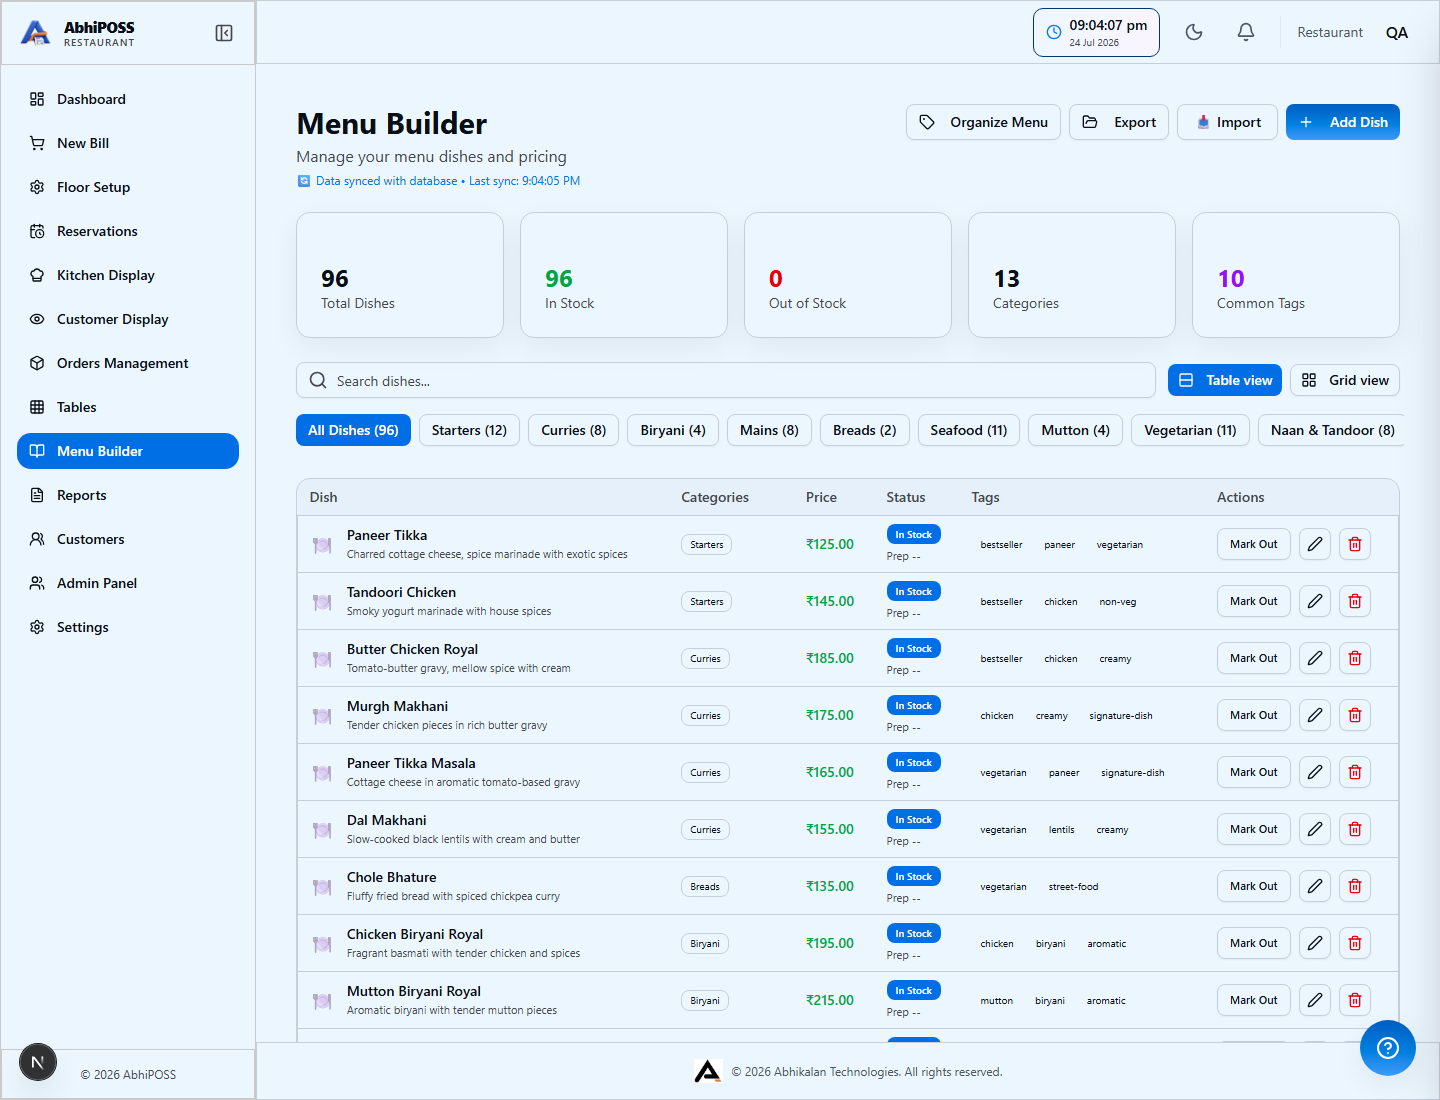Delete the Chole Bhature dish
Image resolution: width=1440 pixels, height=1100 pixels.
1355,886
